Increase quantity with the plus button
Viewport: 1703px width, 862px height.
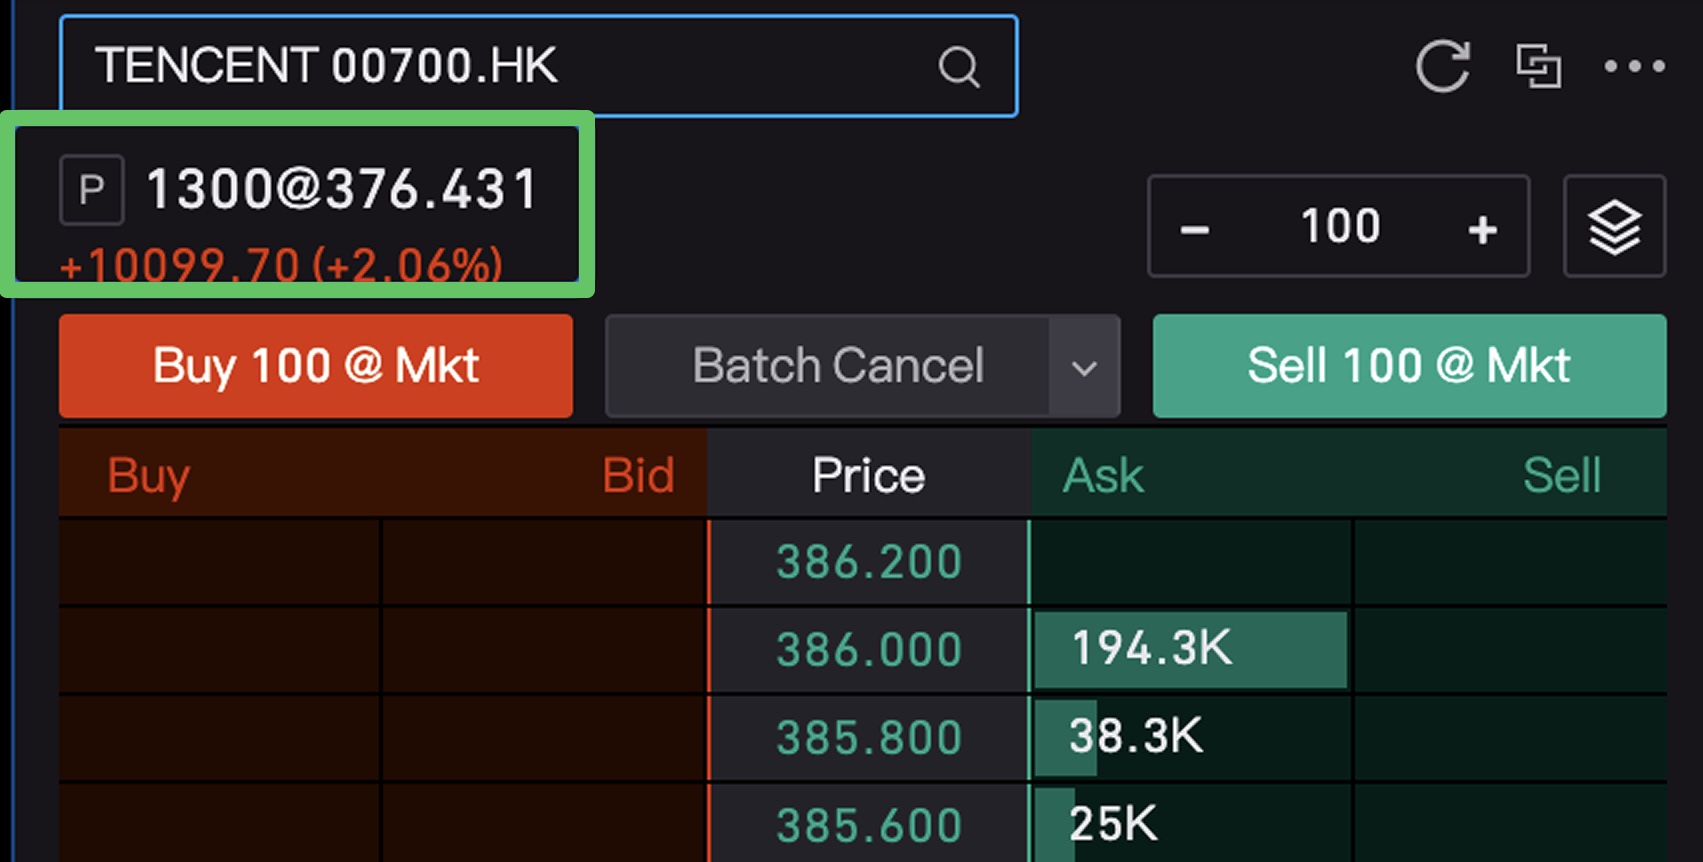1482,229
